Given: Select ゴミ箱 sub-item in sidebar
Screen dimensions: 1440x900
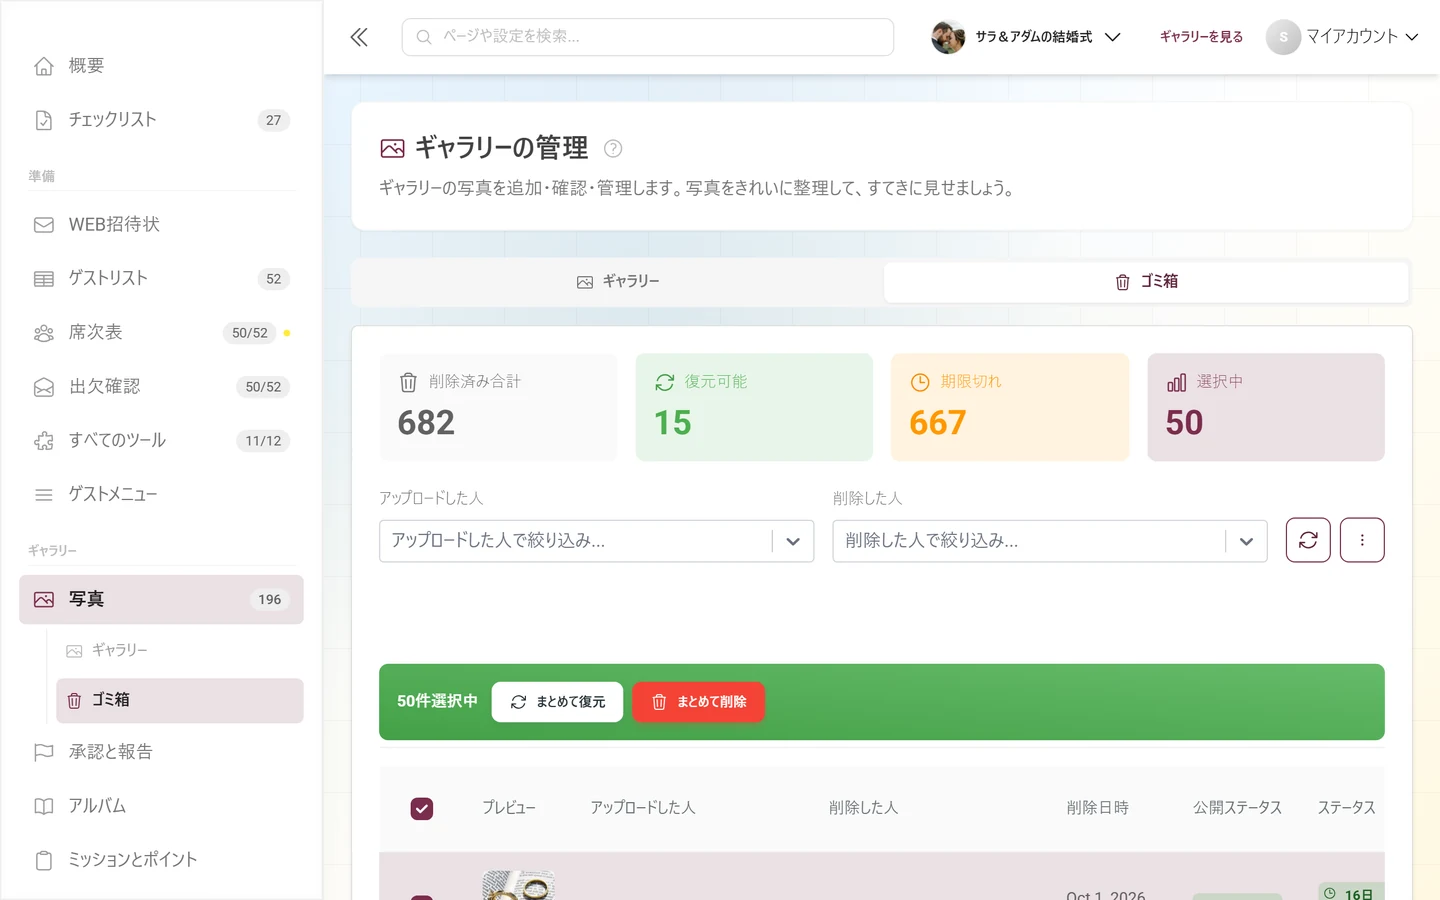Looking at the screenshot, I should (180, 701).
